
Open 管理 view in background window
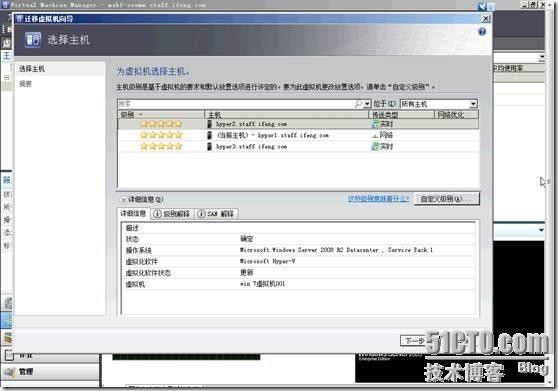pyautogui.click(x=50, y=372)
